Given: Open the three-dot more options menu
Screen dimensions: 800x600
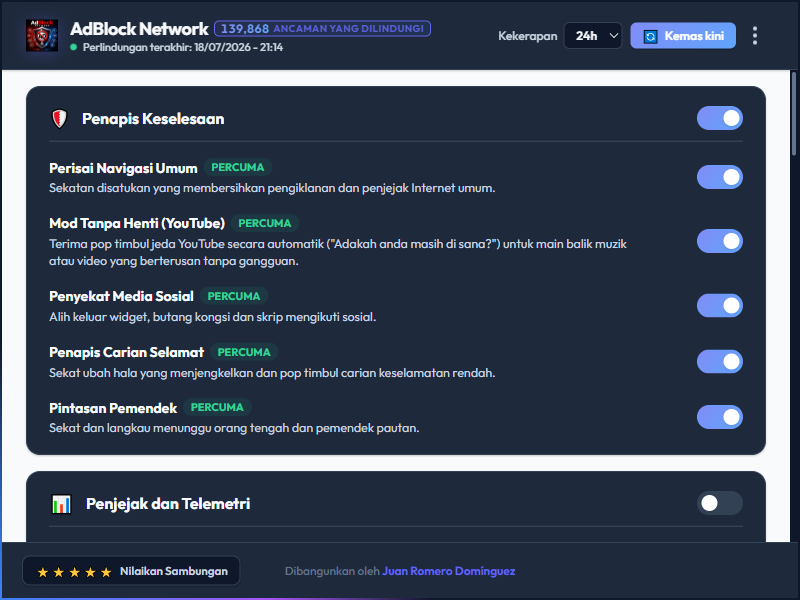Looking at the screenshot, I should pos(755,36).
